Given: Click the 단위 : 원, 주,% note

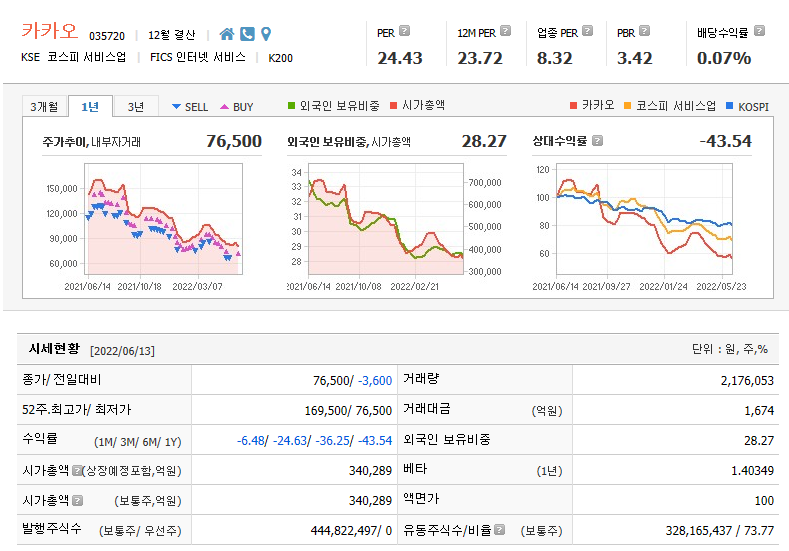Looking at the screenshot, I should (730, 349).
